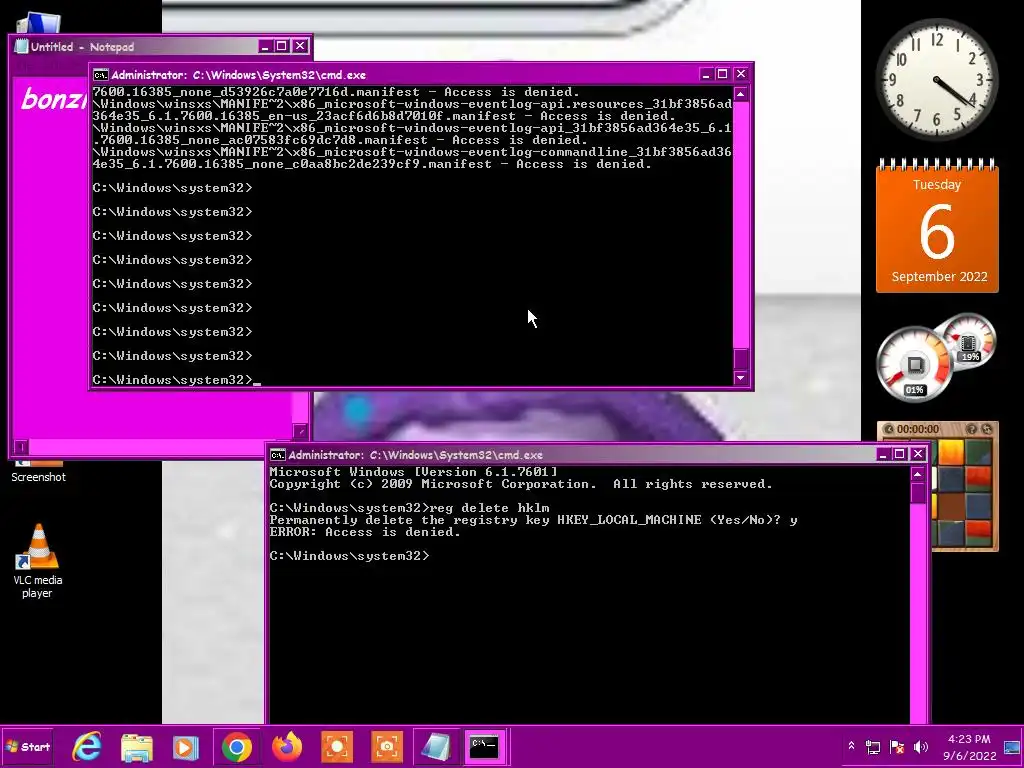1024x768 pixels.
Task: Click the CPU usage gauge showing 01%
Action: (914, 364)
